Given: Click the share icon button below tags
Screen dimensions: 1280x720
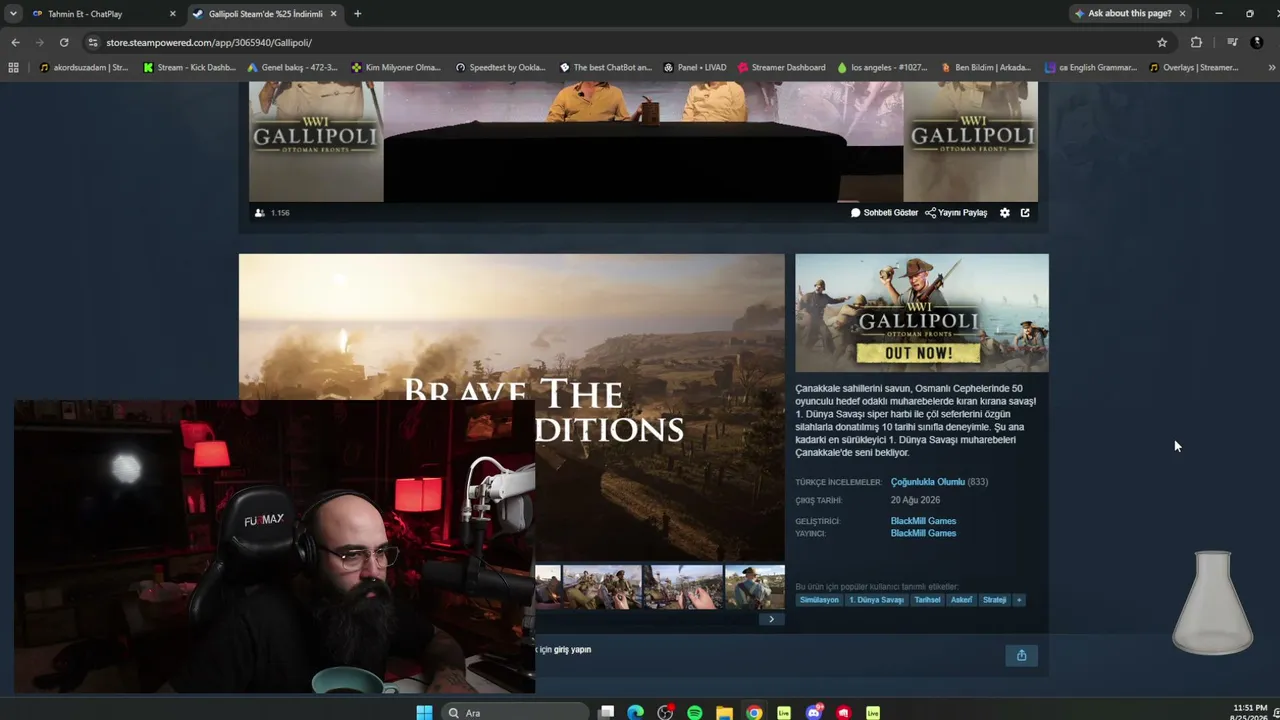Looking at the screenshot, I should pos(1021,655).
